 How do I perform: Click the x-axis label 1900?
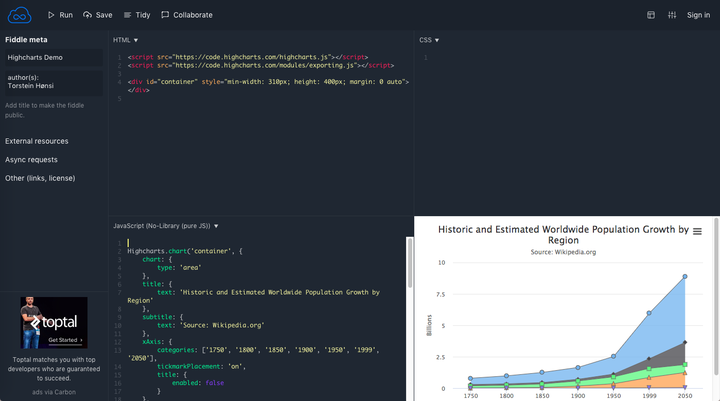pos(578,395)
